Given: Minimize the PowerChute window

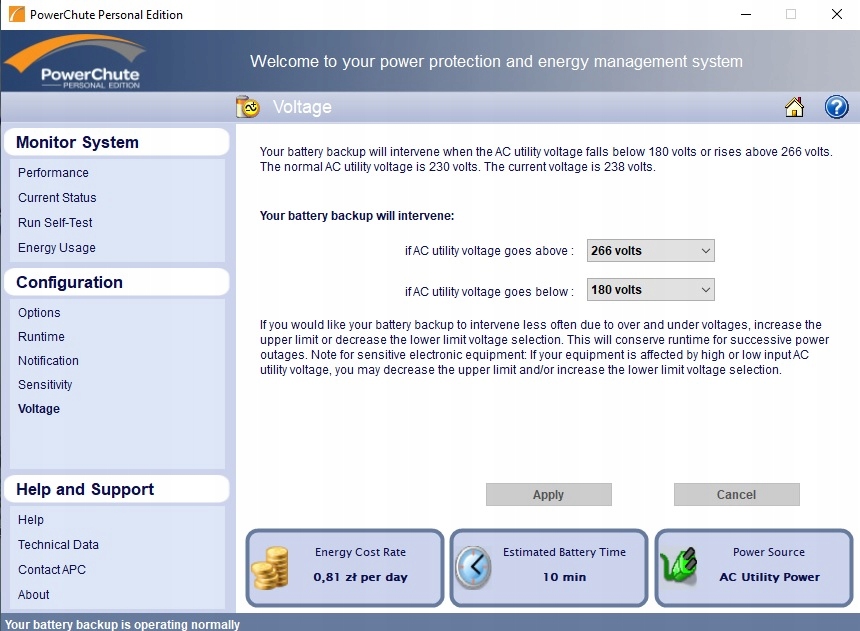Looking at the screenshot, I should click(746, 14).
